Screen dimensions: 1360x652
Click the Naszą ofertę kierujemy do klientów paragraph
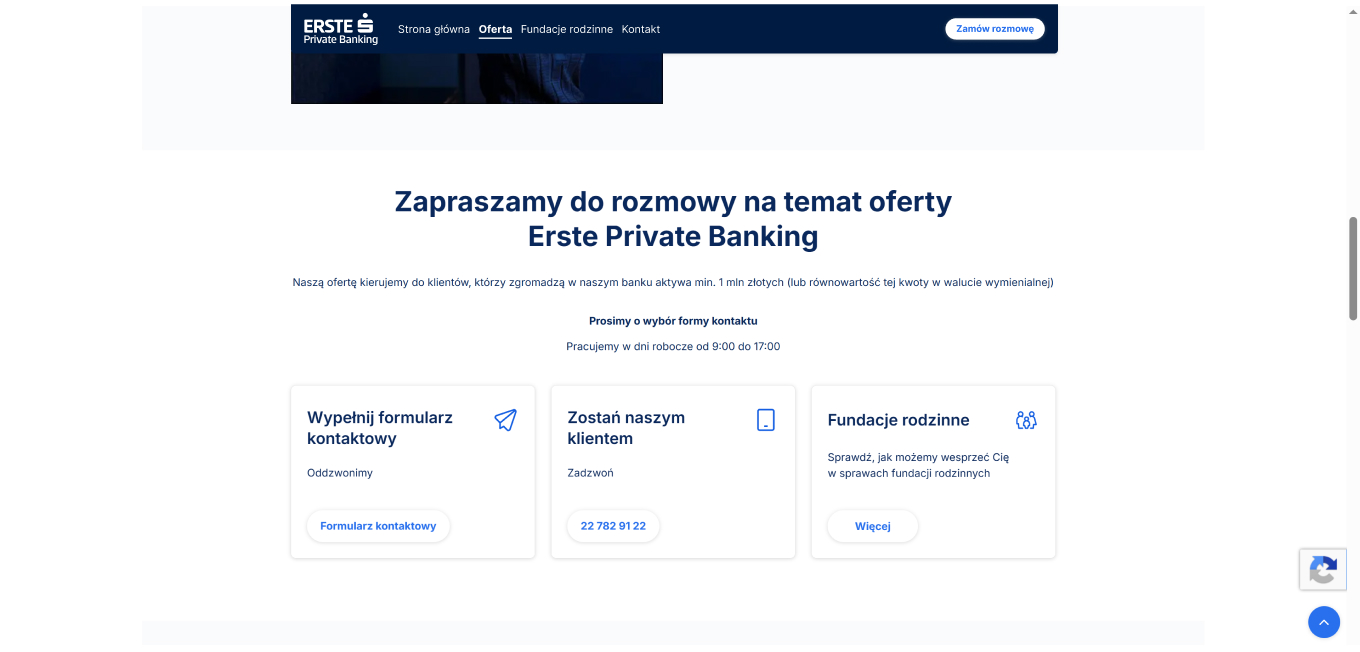(x=673, y=282)
